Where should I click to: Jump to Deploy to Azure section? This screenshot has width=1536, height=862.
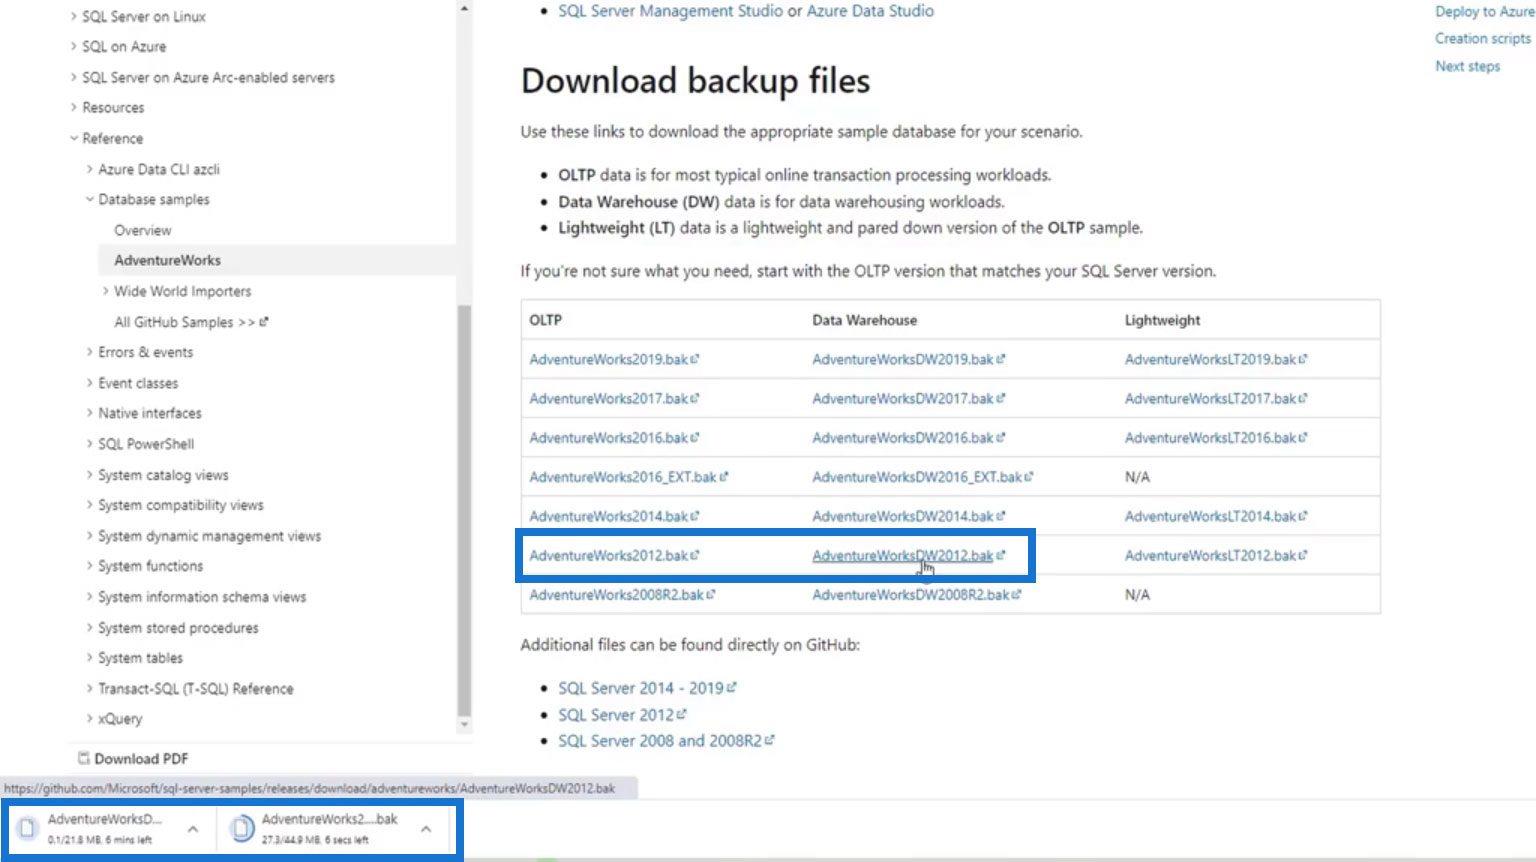[1484, 11]
